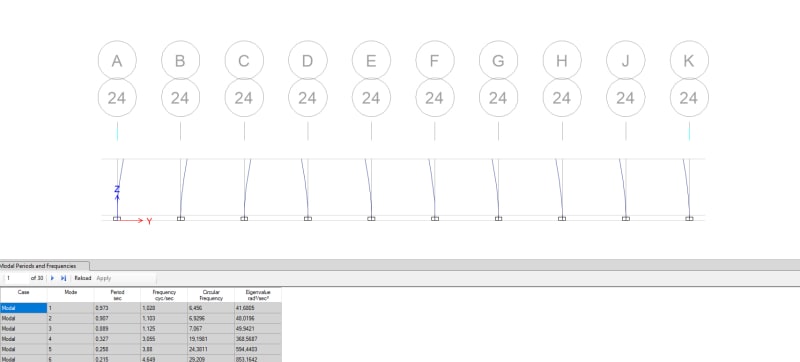This screenshot has width=800, height=362.
Task: Click the Eigenvalue column header
Action: click(258, 295)
